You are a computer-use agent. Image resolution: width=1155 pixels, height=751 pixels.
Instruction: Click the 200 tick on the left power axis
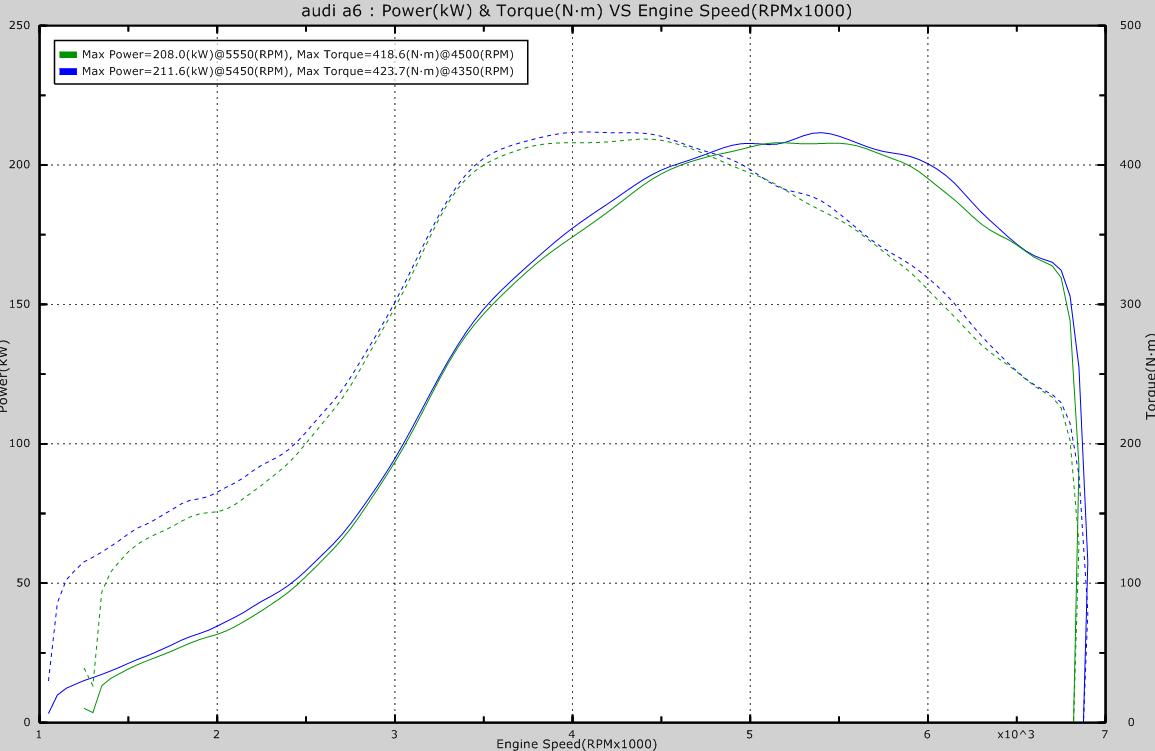click(x=20, y=165)
